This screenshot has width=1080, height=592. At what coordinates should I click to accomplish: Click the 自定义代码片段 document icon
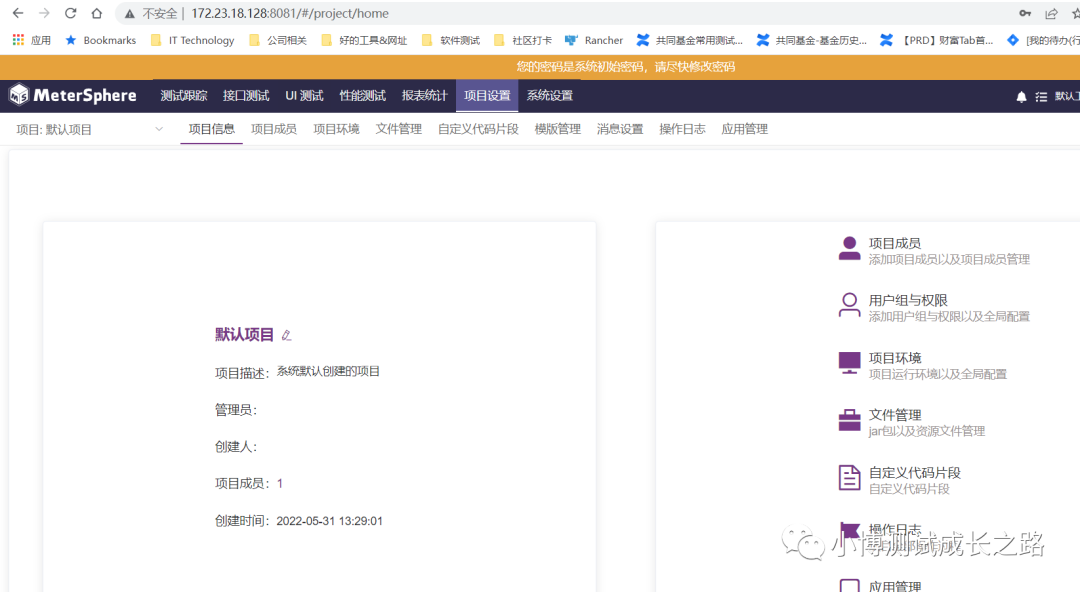coord(849,478)
